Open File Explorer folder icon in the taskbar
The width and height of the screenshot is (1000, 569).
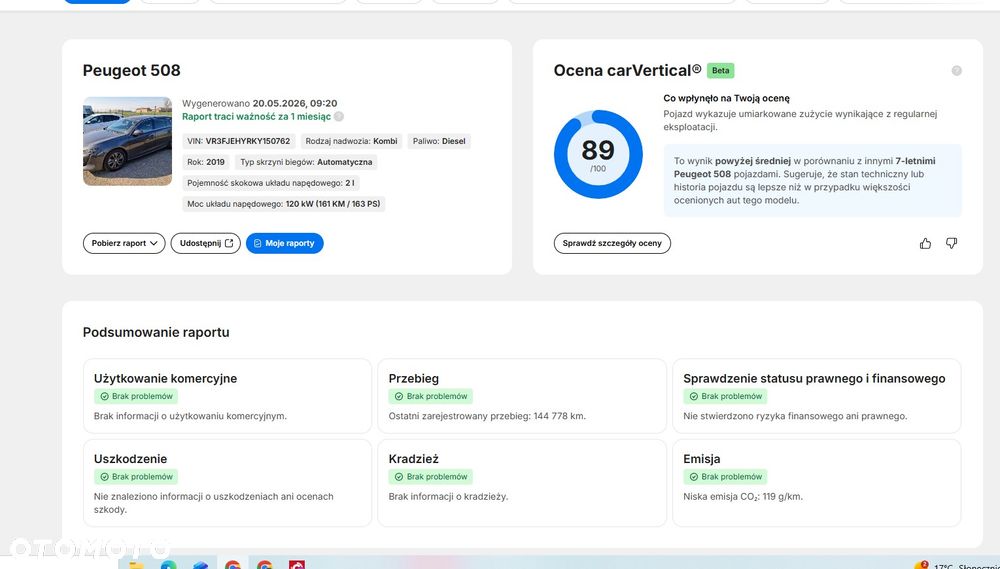click(136, 565)
